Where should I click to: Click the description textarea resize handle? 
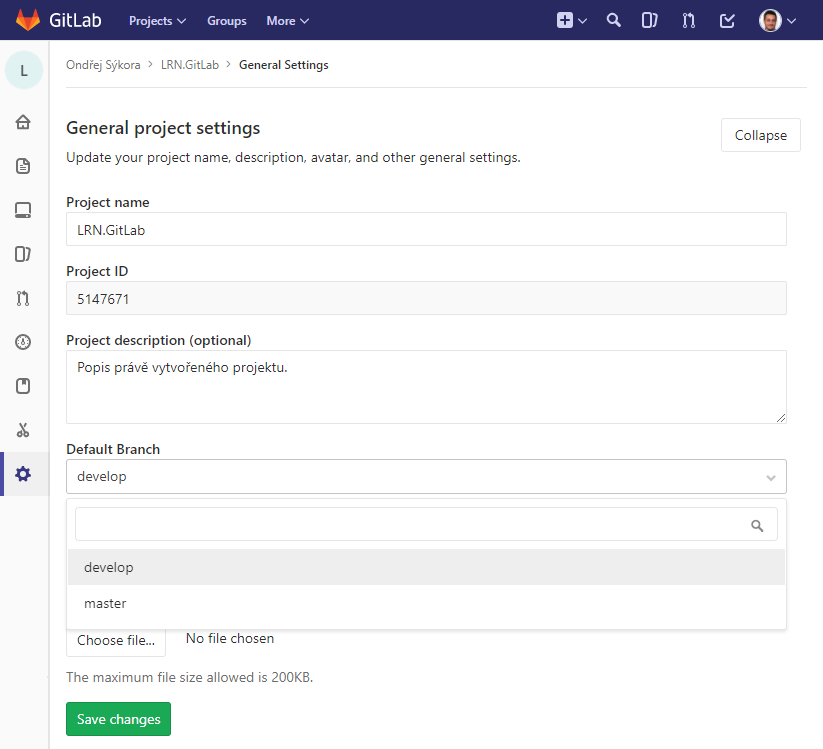coord(781,418)
